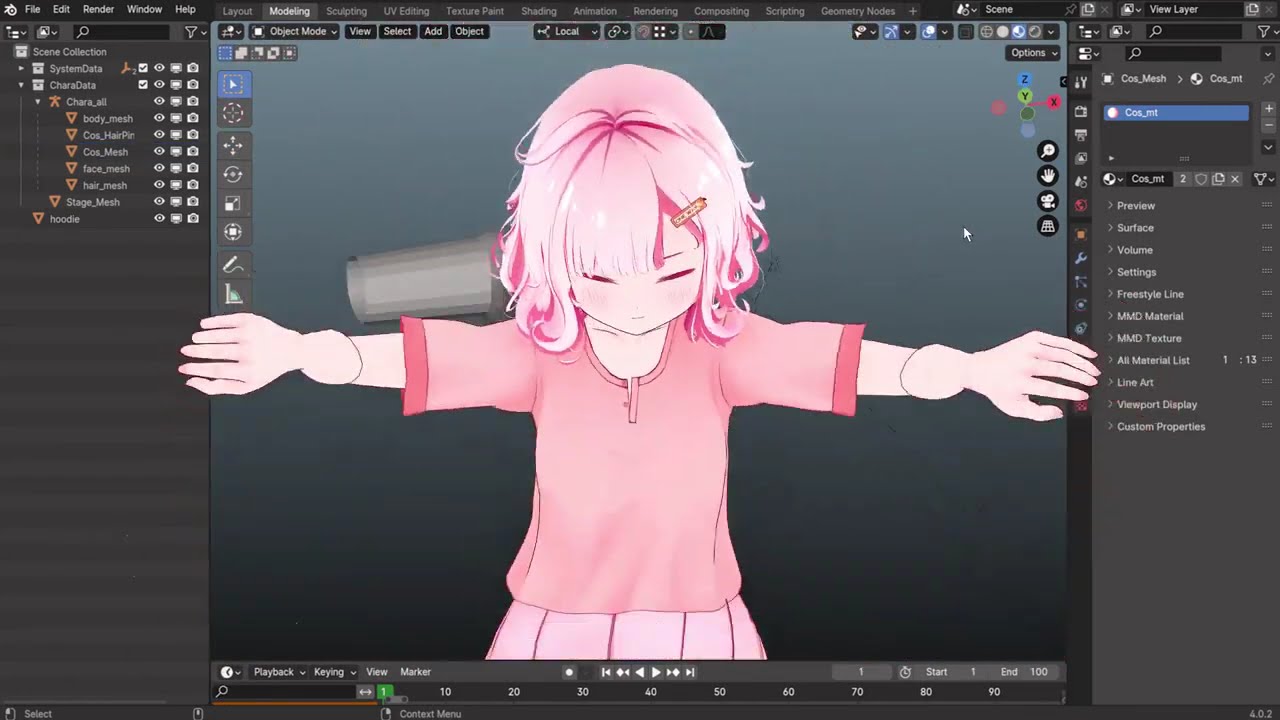This screenshot has height=720, width=1280.
Task: Expand the Surface panel
Action: (x=1135, y=228)
